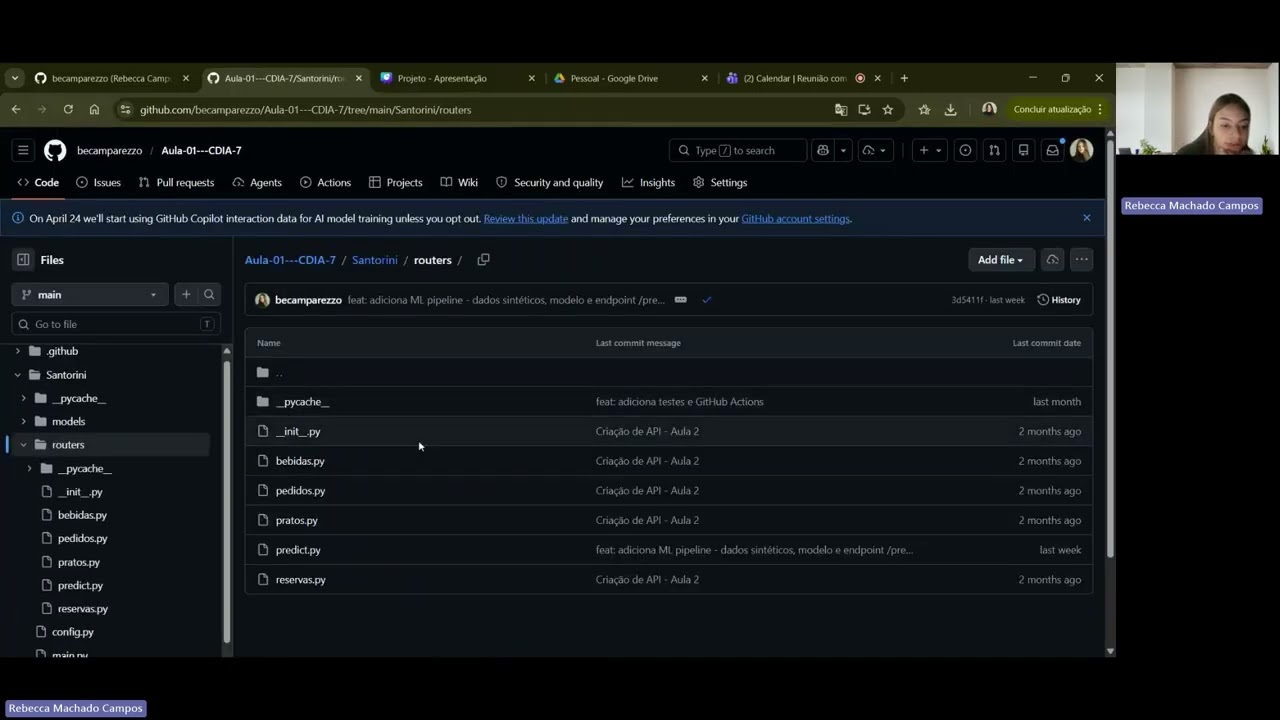Switch to the Insights tab

[648, 182]
